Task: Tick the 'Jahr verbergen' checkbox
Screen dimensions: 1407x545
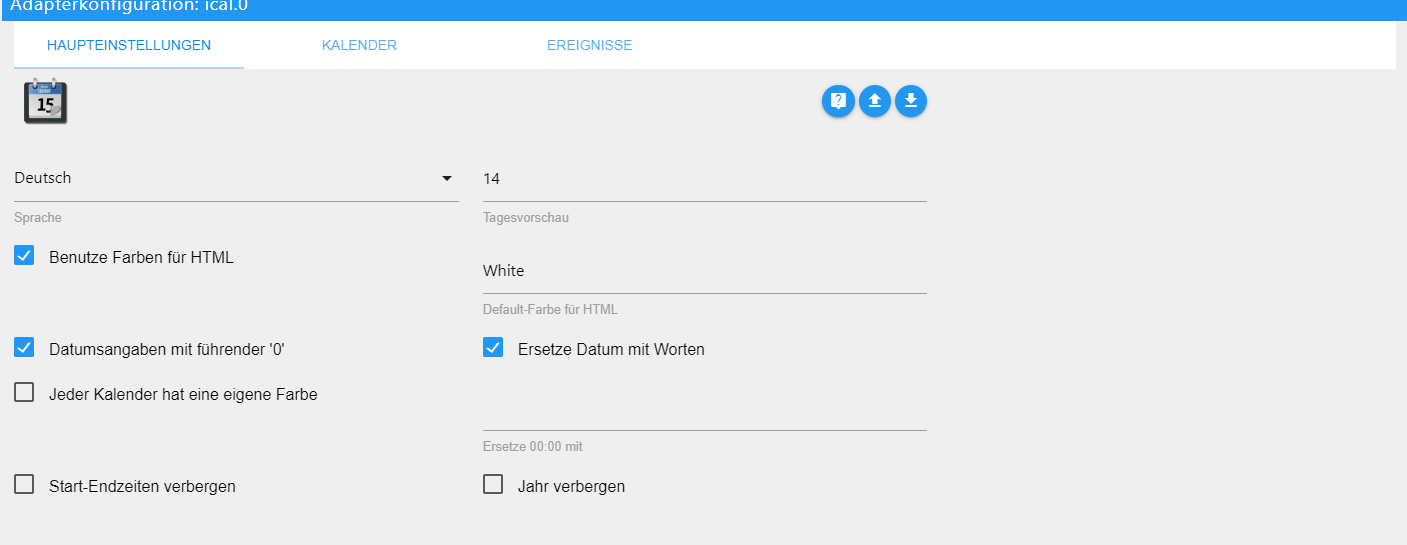Action: click(x=493, y=485)
